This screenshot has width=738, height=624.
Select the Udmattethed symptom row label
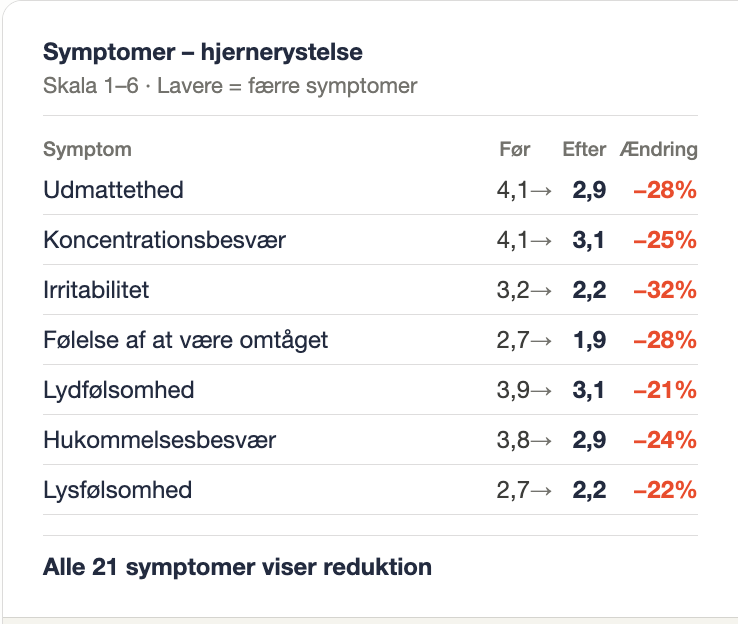(113, 190)
